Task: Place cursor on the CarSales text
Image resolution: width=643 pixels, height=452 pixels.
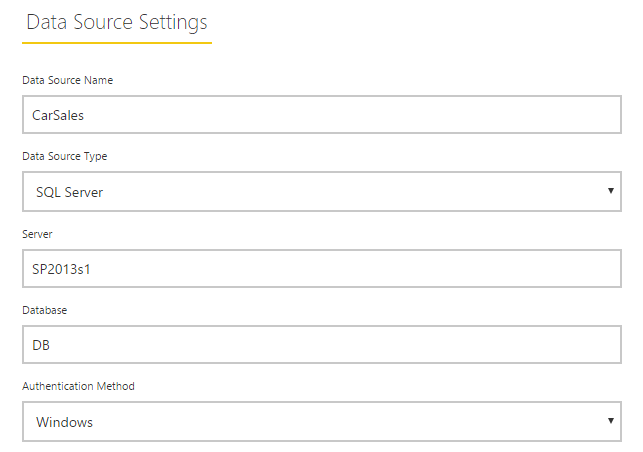Action: 58,115
